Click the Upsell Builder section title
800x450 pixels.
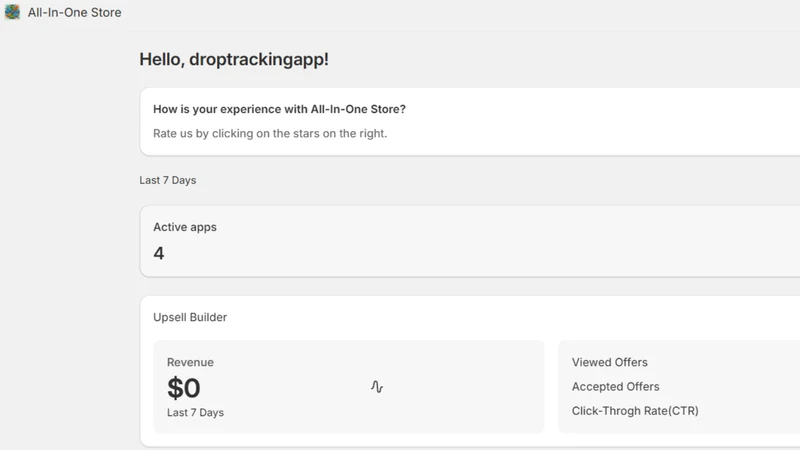point(190,317)
